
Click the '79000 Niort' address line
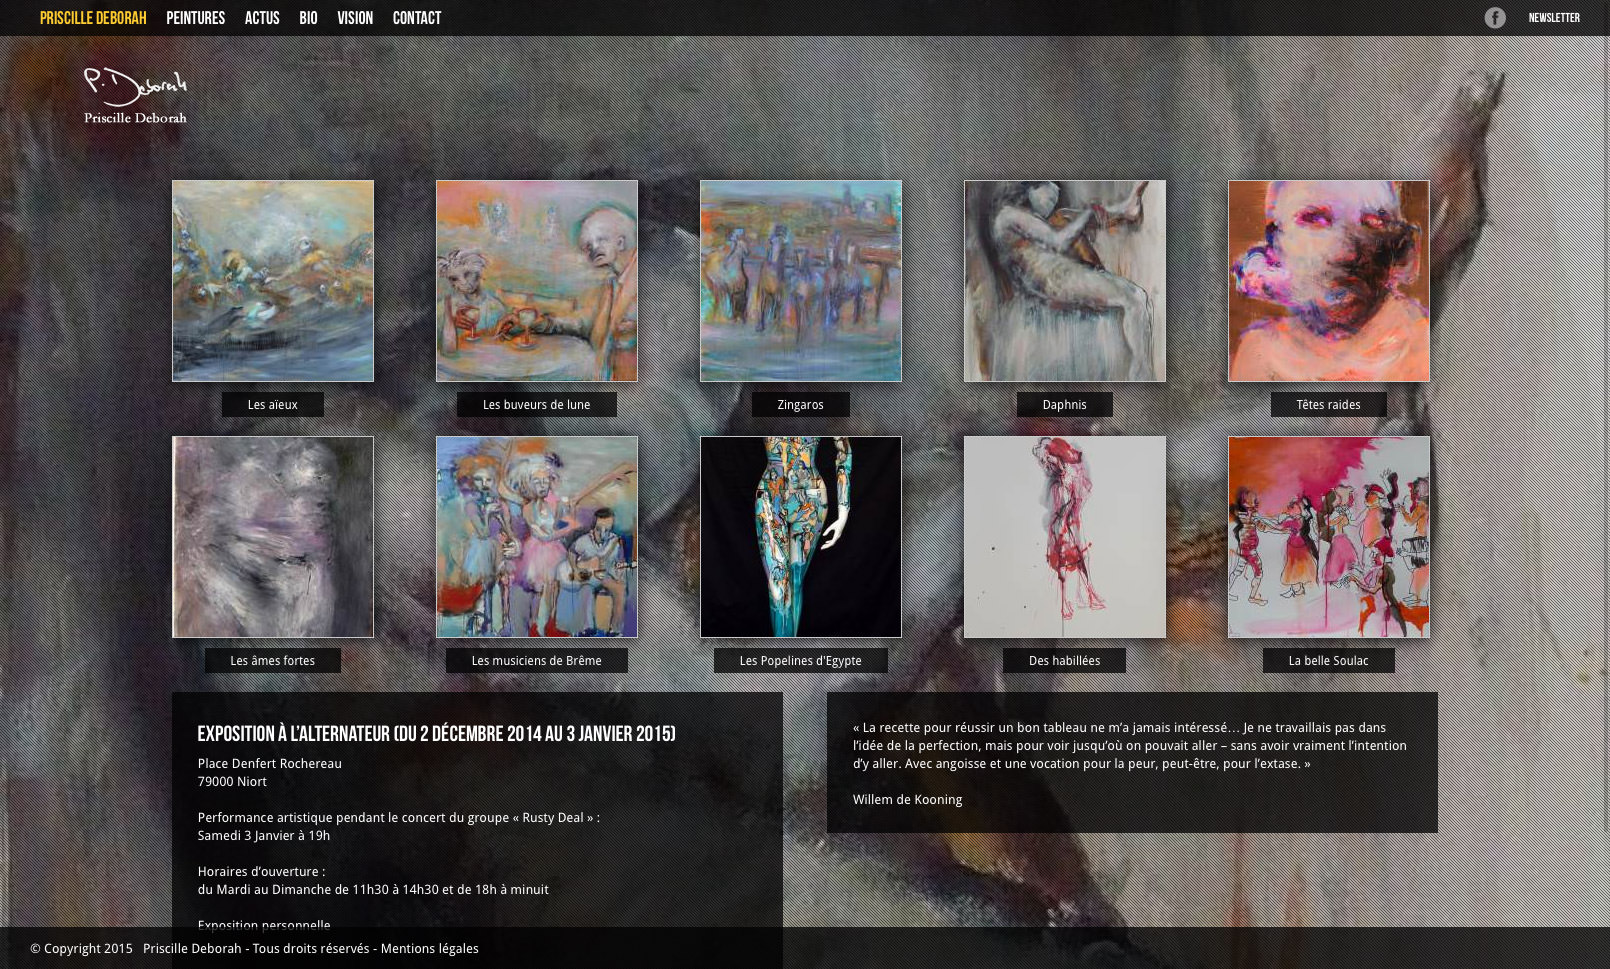(x=232, y=782)
